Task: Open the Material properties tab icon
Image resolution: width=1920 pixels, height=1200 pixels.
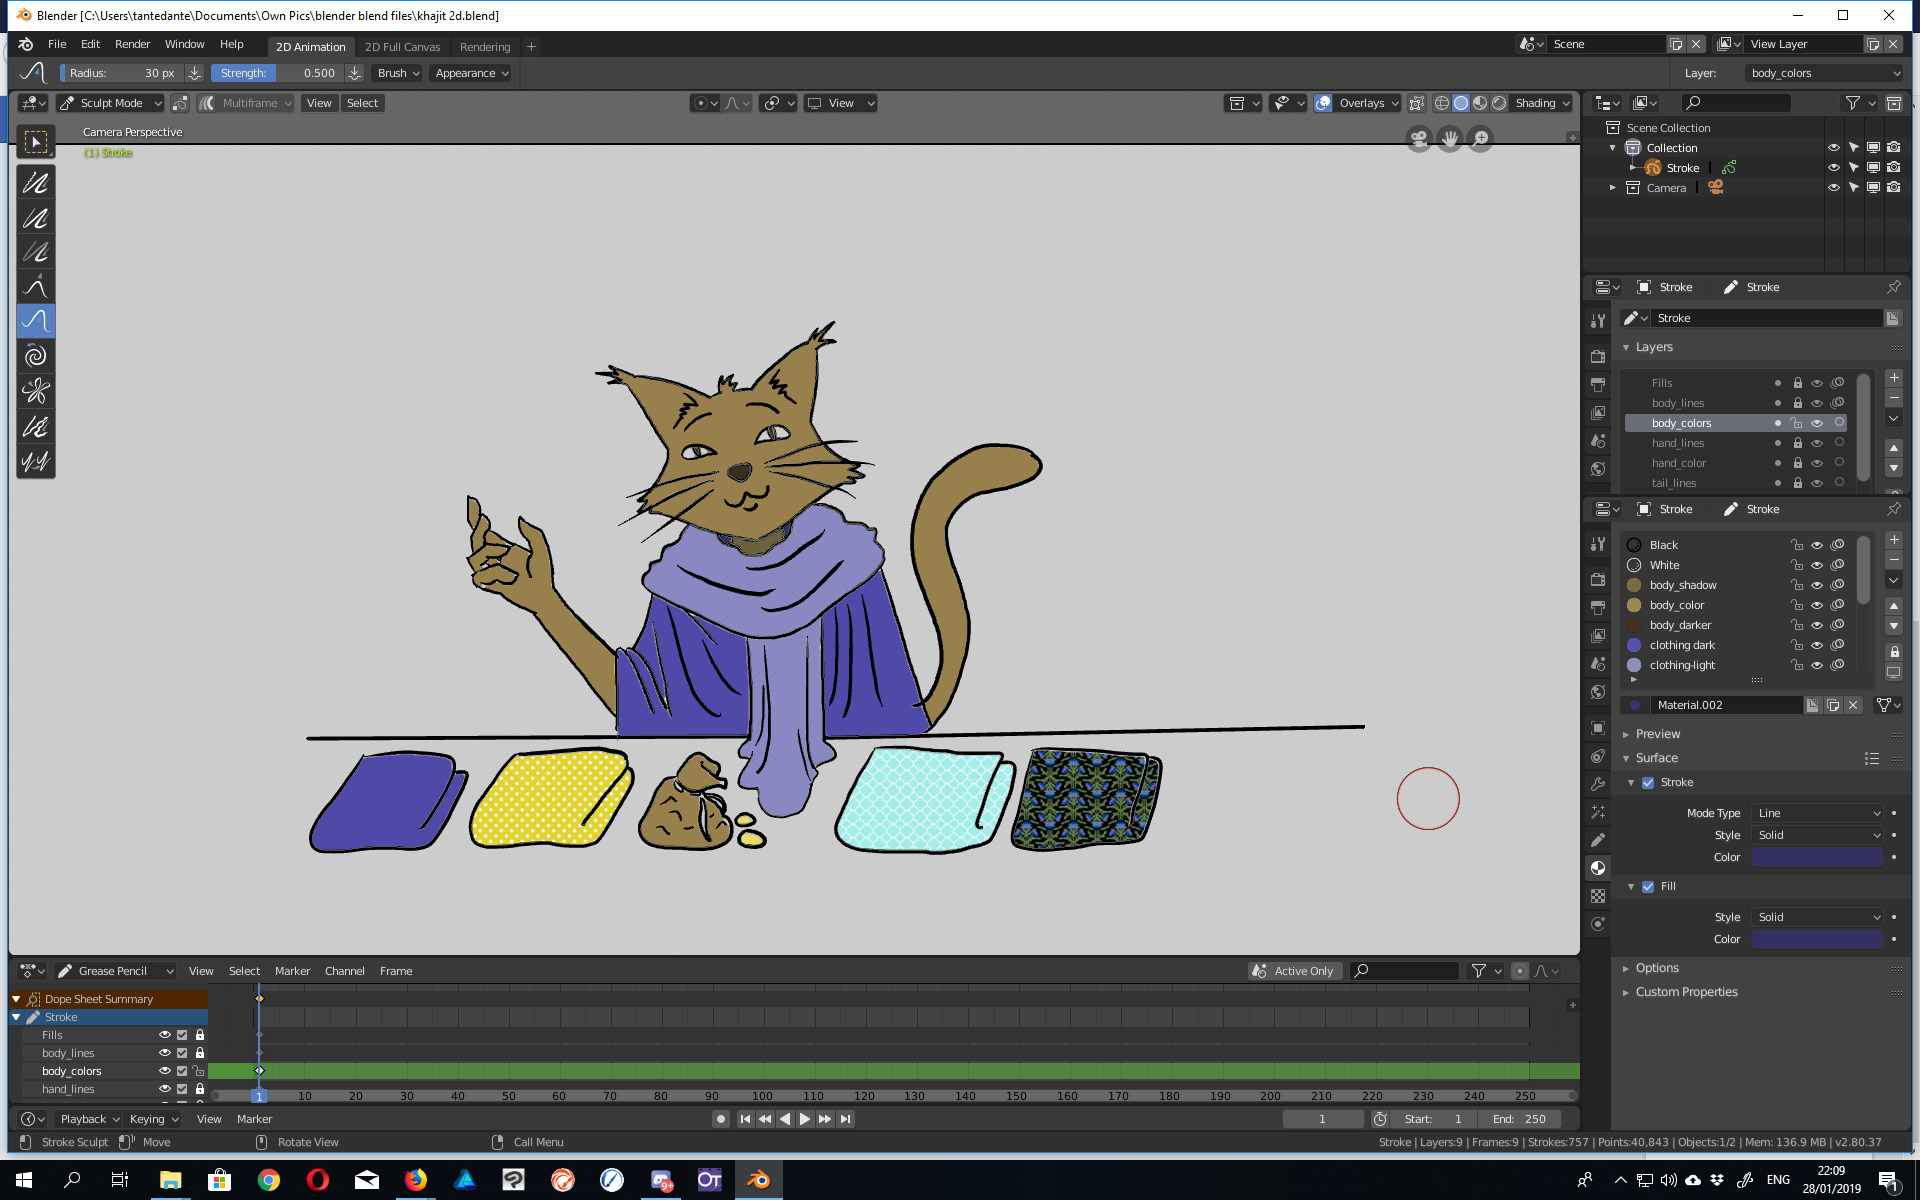Action: tap(1598, 868)
